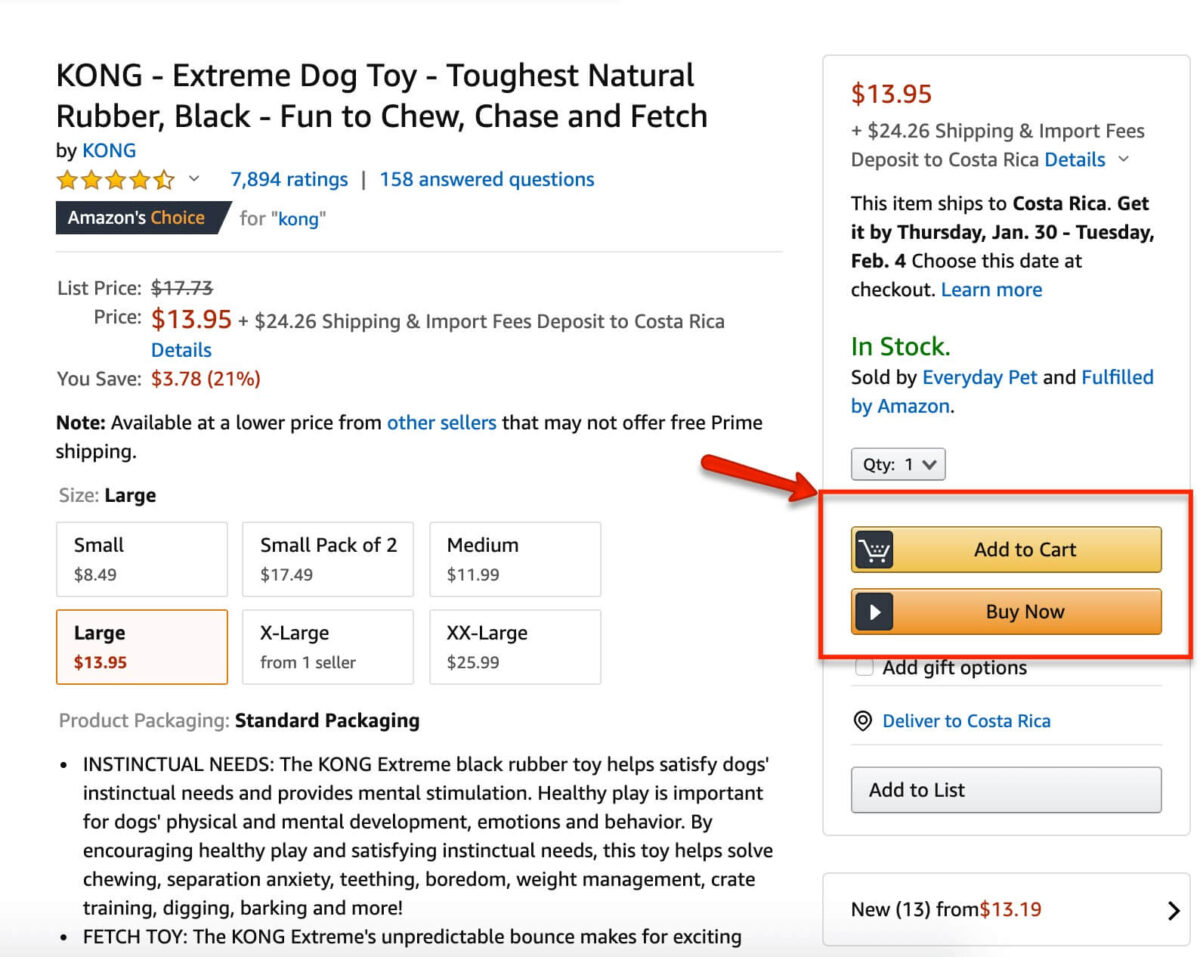
Task: Click the right arrow on the New (13) offers card
Action: pos(1176,910)
